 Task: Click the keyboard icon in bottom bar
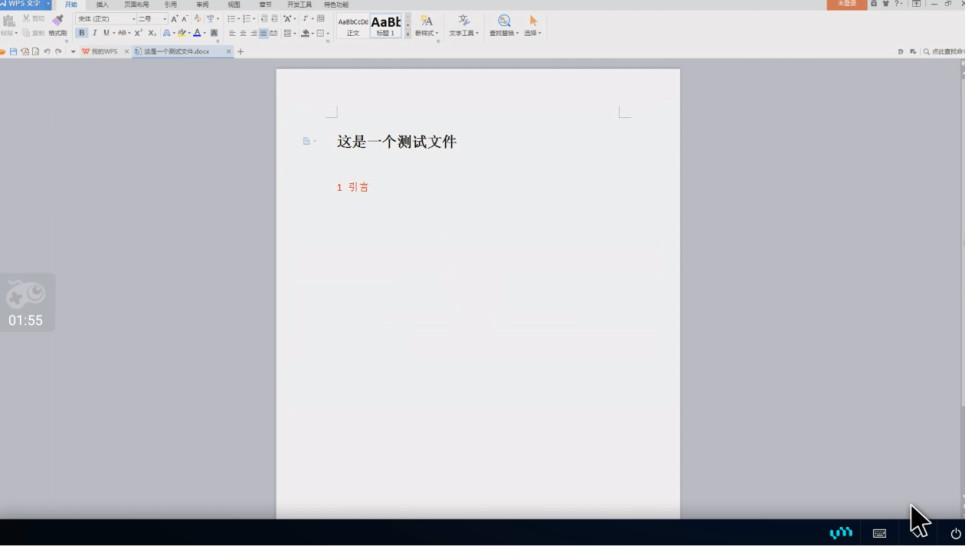[x=879, y=533]
